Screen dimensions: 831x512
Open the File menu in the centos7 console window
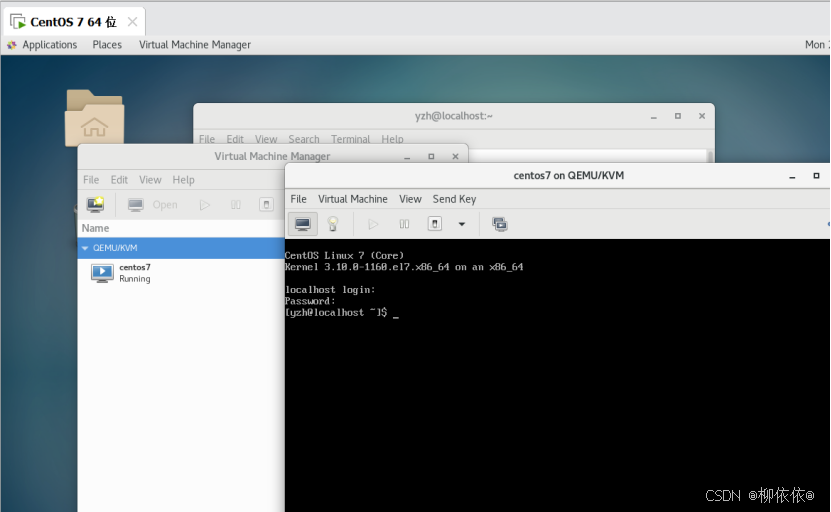[298, 199]
